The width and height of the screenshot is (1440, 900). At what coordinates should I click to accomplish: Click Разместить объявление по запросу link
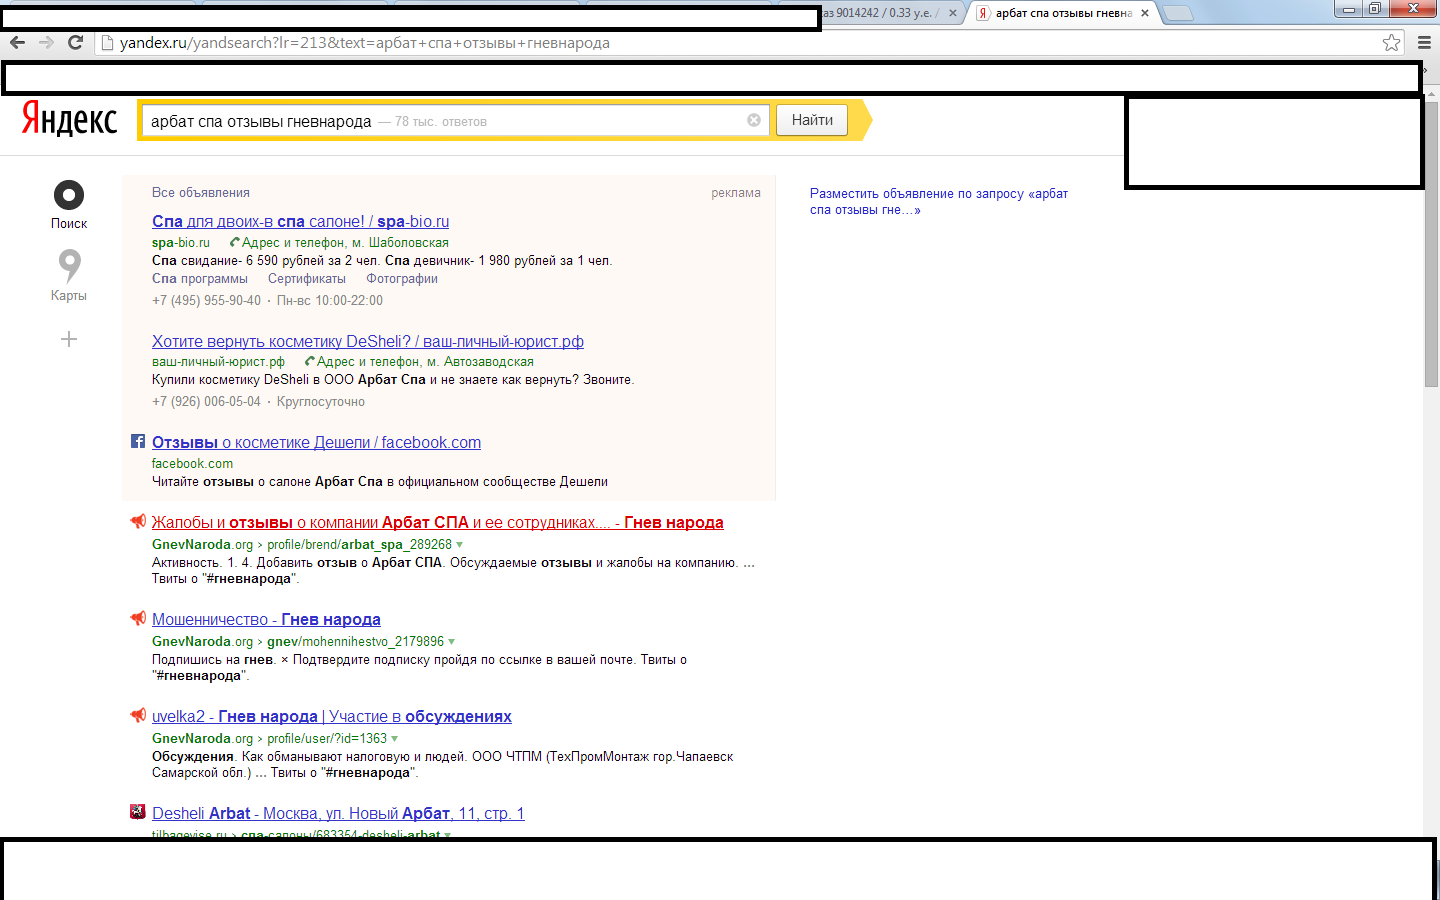[939, 202]
